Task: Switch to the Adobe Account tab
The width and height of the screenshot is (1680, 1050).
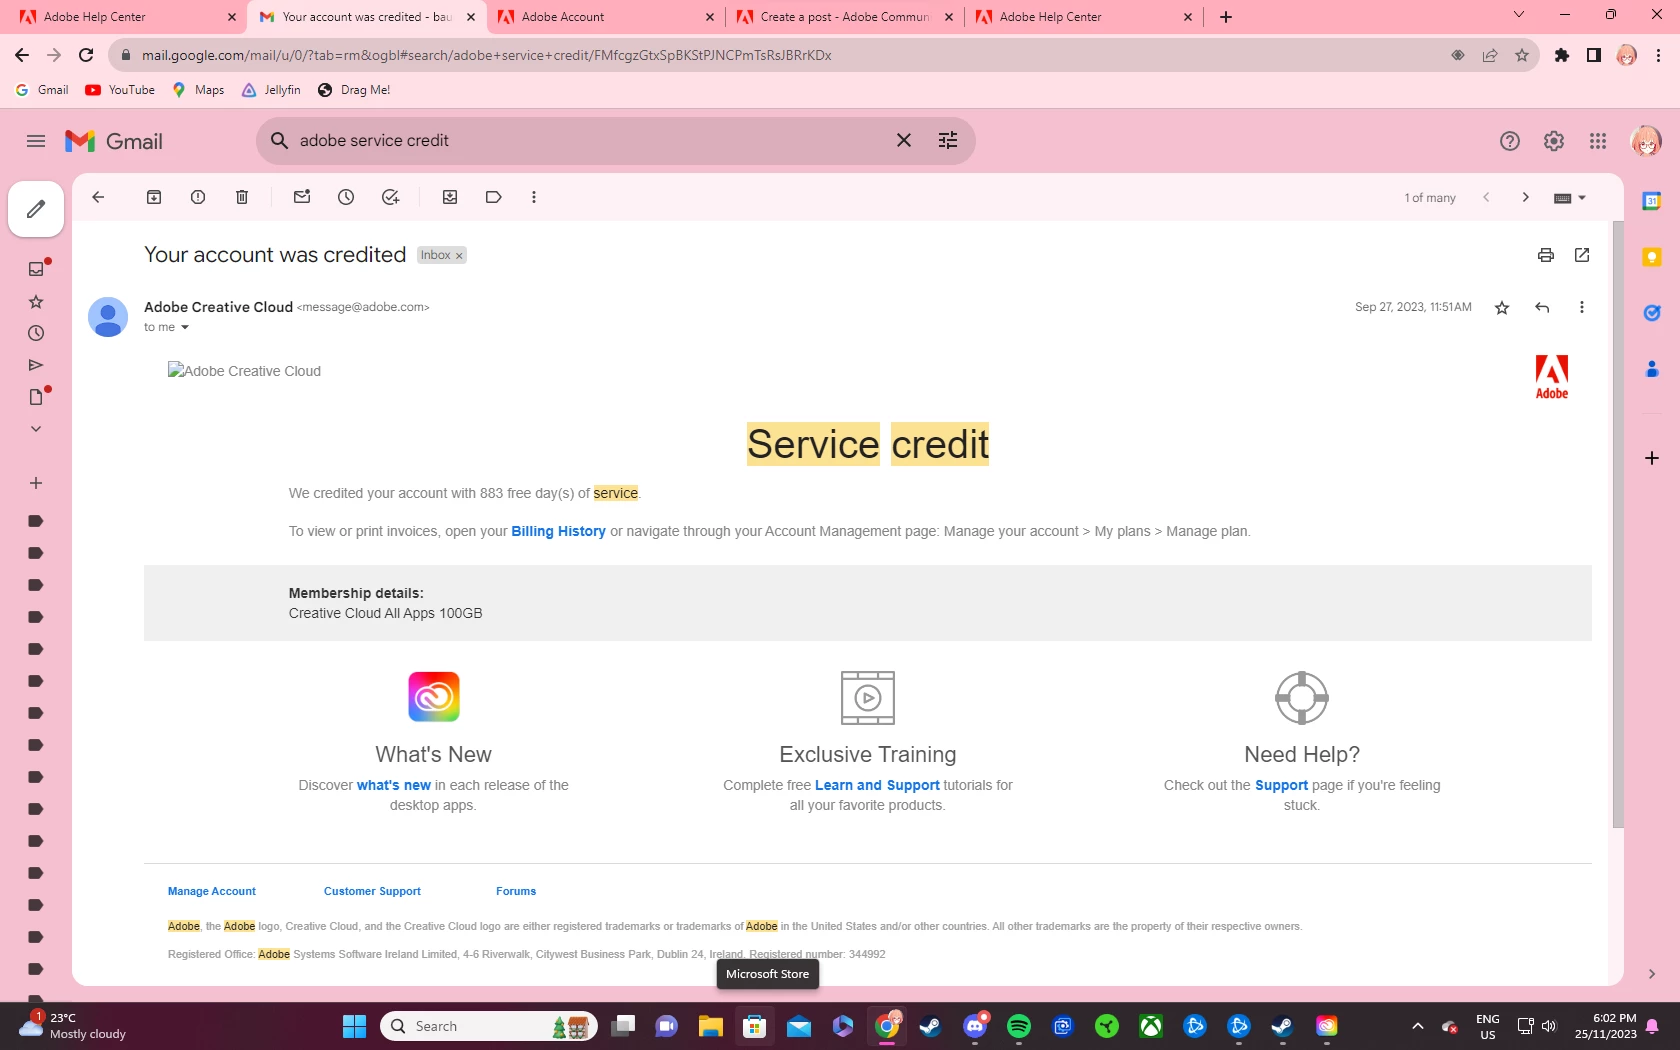Action: tap(607, 17)
